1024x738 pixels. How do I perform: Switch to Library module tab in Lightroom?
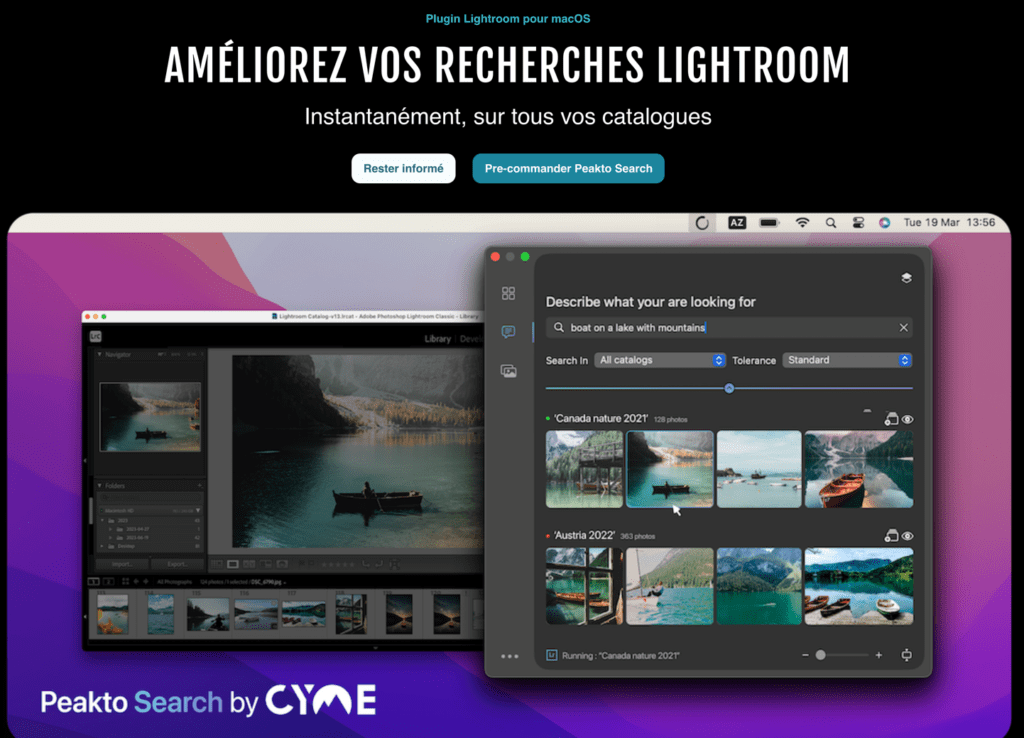pos(437,339)
